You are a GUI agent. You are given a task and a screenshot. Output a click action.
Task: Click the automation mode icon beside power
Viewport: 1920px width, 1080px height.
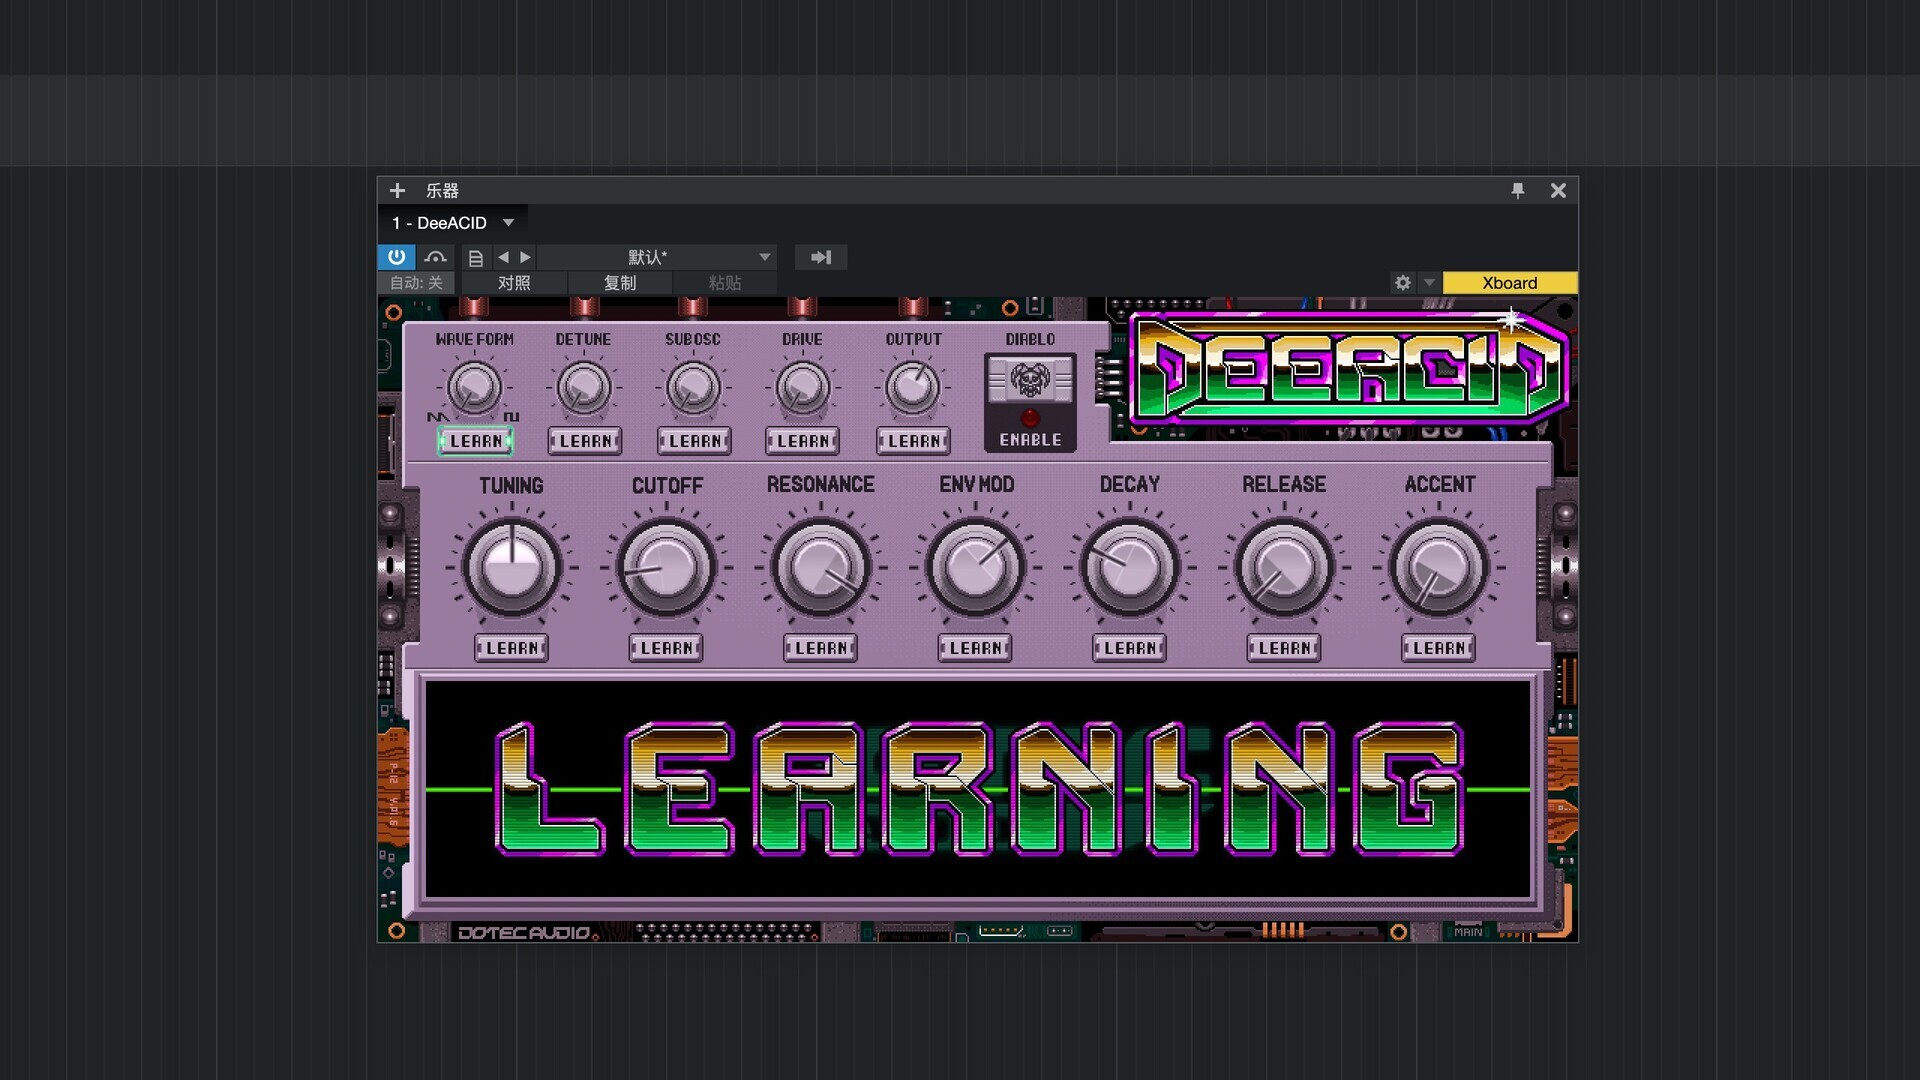click(435, 257)
